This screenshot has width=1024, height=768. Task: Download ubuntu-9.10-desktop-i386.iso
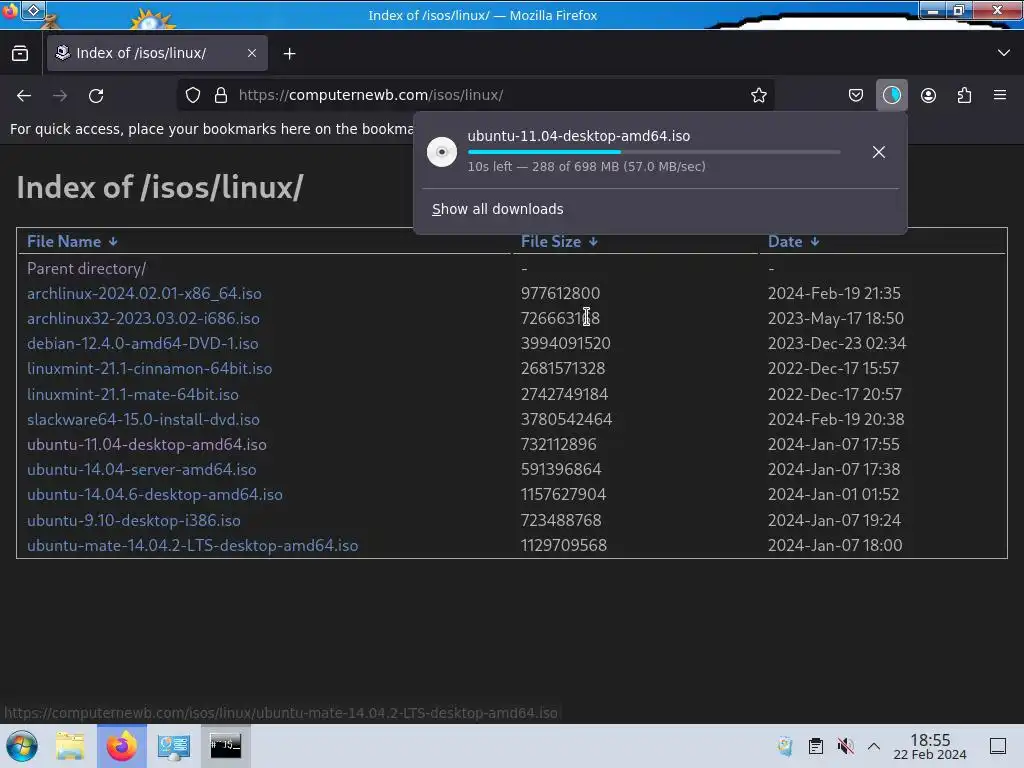[133, 520]
